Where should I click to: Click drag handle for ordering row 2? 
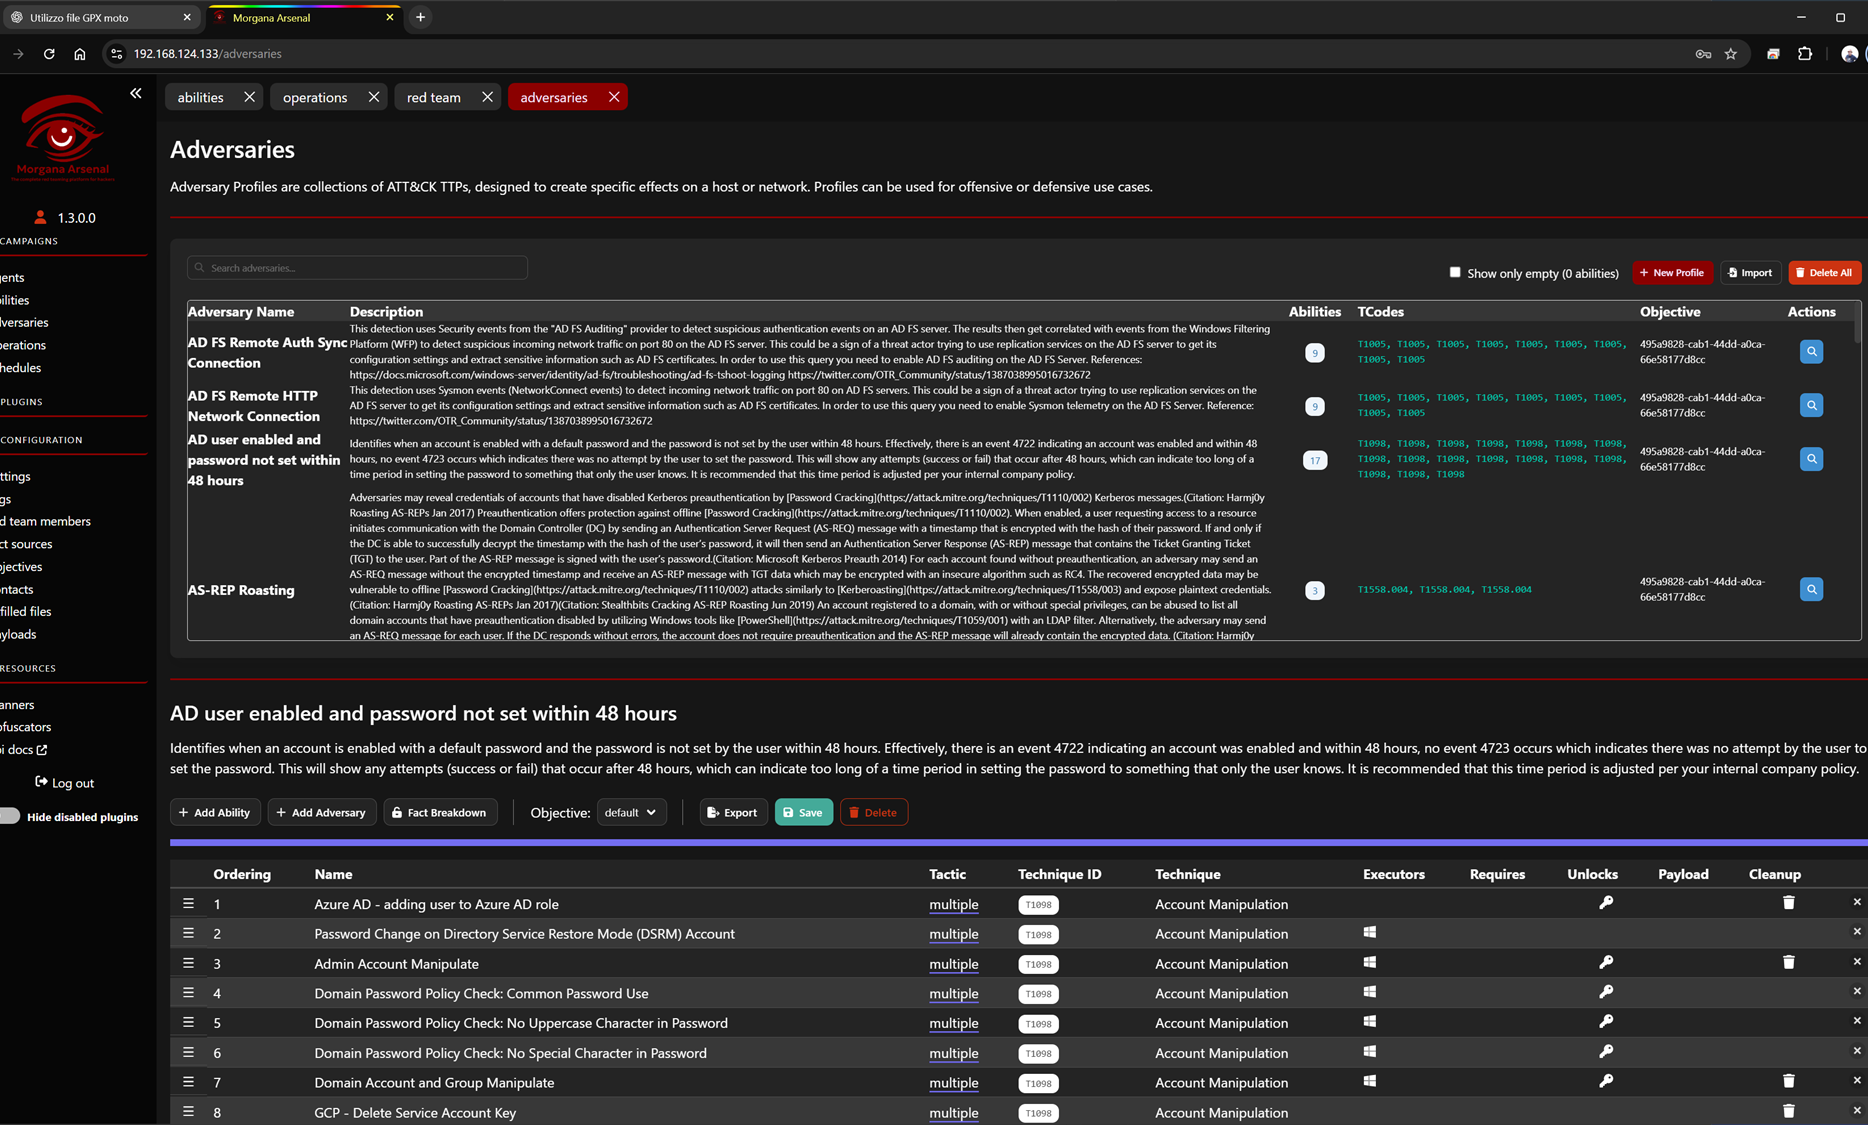point(188,933)
